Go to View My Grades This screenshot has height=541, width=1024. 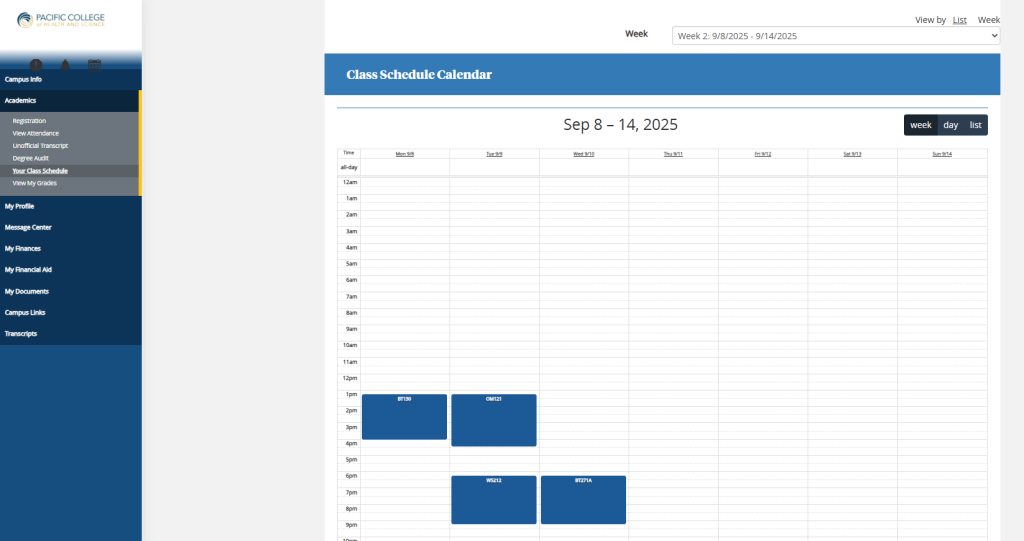pos(35,183)
